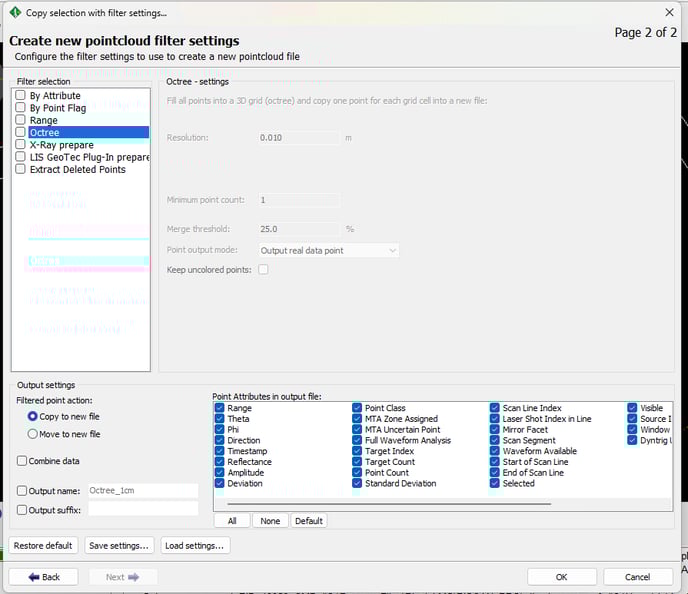Uncheck the Reflectance point attribute

[x=220, y=462]
